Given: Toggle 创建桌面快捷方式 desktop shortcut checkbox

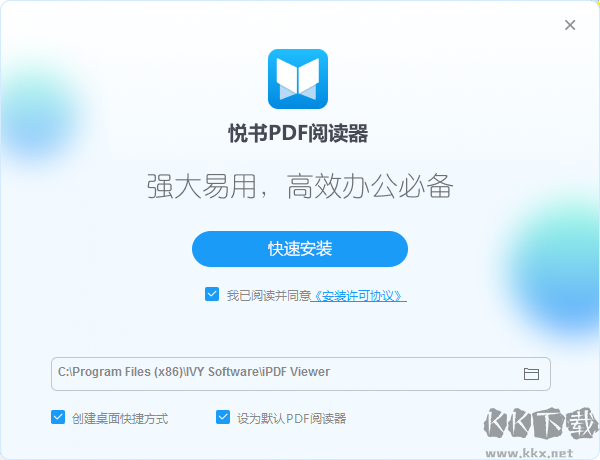Looking at the screenshot, I should tap(58, 417).
